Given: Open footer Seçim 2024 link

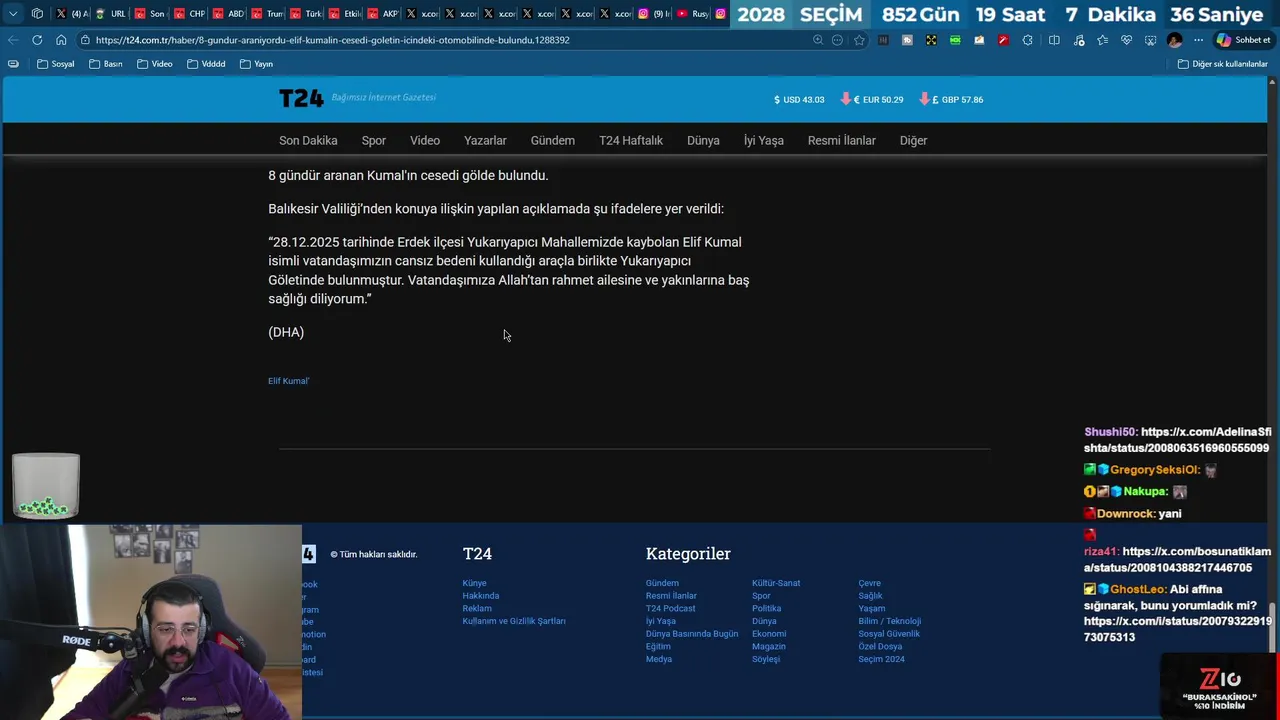Looking at the screenshot, I should [x=881, y=659].
